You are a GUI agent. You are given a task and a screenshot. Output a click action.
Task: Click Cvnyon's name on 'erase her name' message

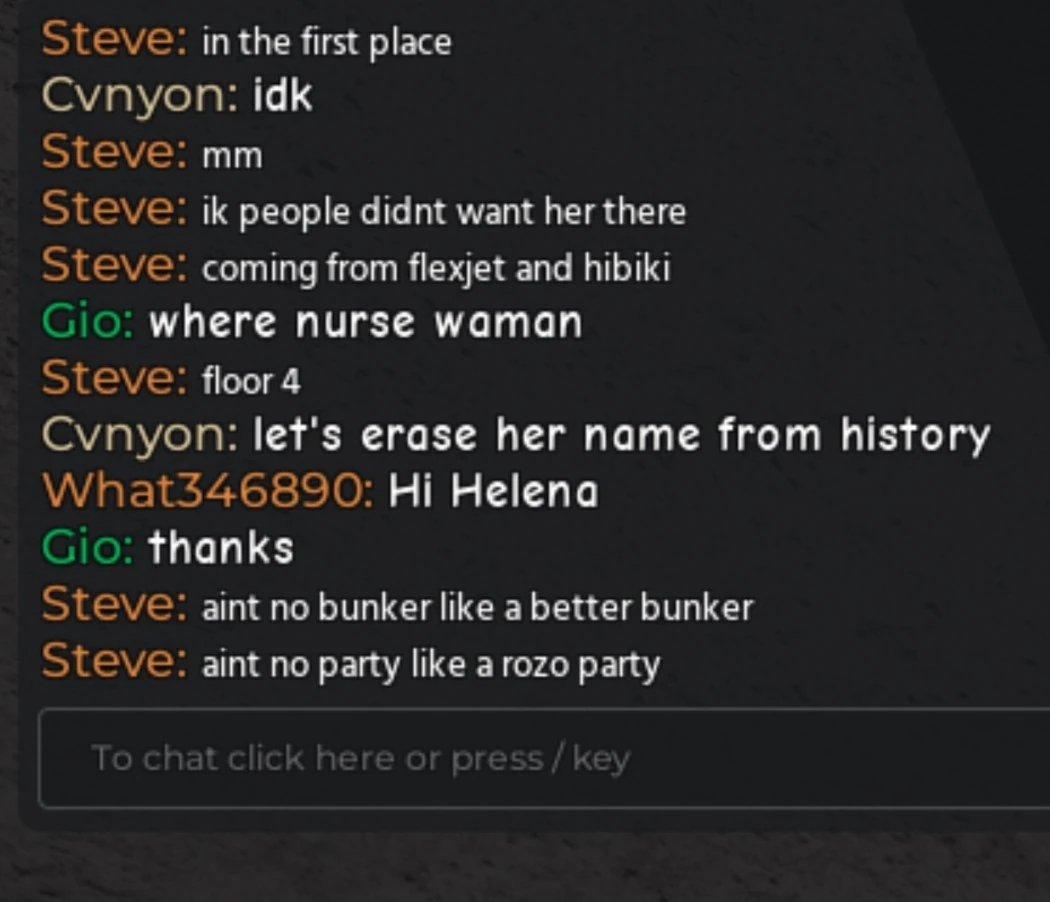pyautogui.click(x=140, y=435)
